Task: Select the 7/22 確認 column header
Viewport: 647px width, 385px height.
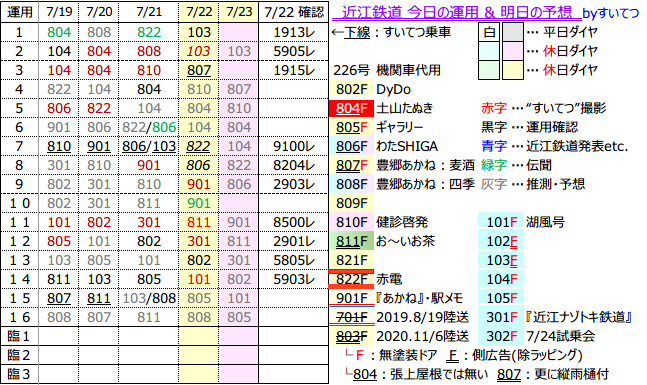Action: (294, 12)
